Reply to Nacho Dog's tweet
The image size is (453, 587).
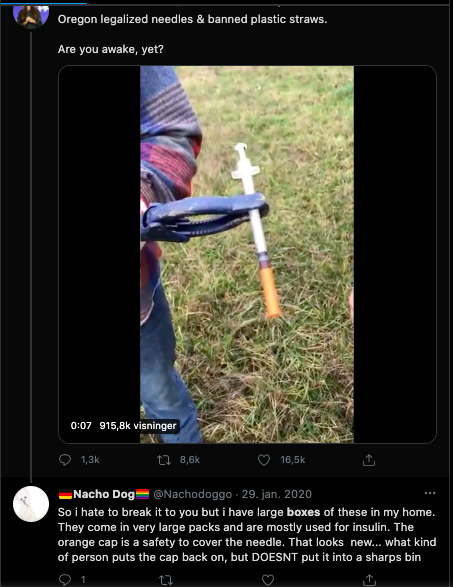click(65, 580)
